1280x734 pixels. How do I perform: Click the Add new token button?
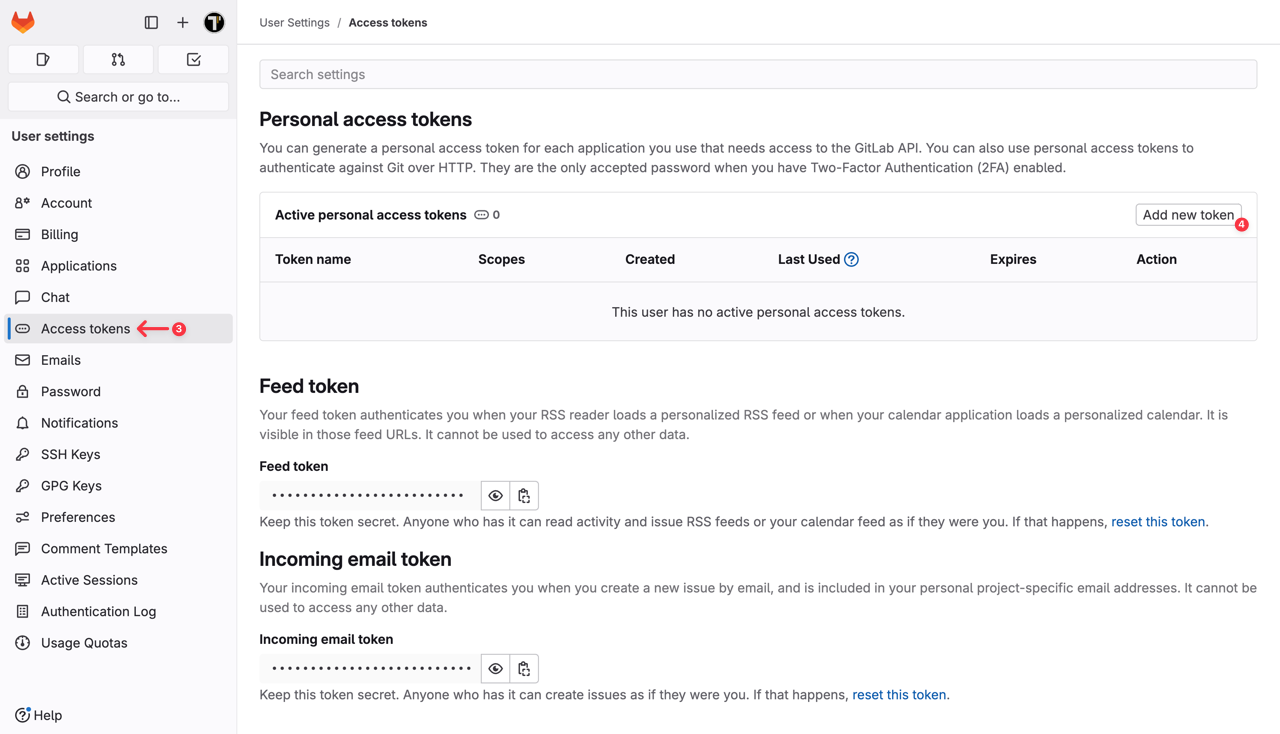1188,214
